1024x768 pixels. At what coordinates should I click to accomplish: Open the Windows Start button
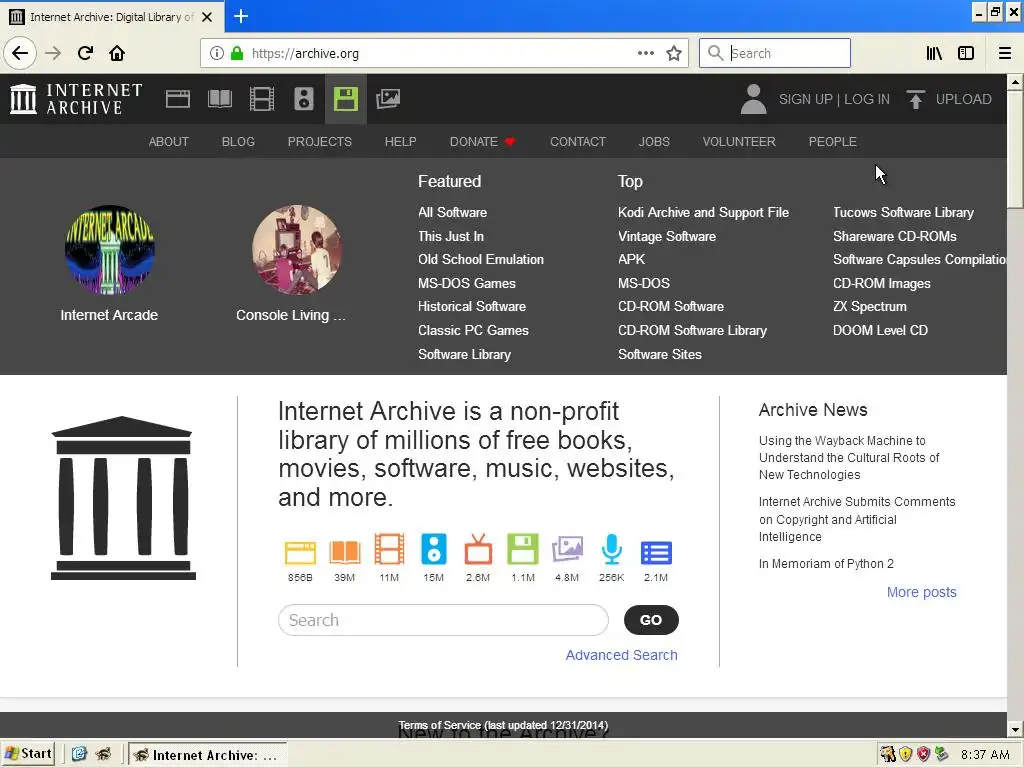point(27,754)
